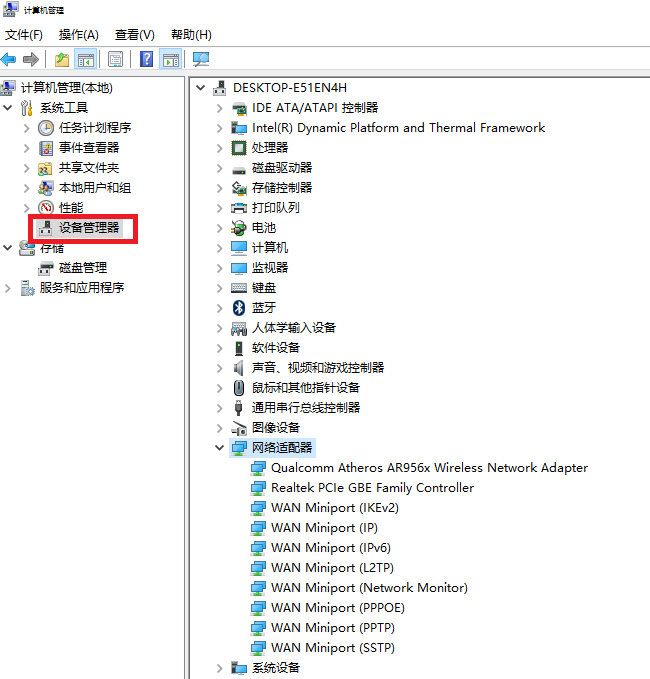Collapse the 系统工具 tree node
The image size is (650, 679).
(x=8, y=107)
